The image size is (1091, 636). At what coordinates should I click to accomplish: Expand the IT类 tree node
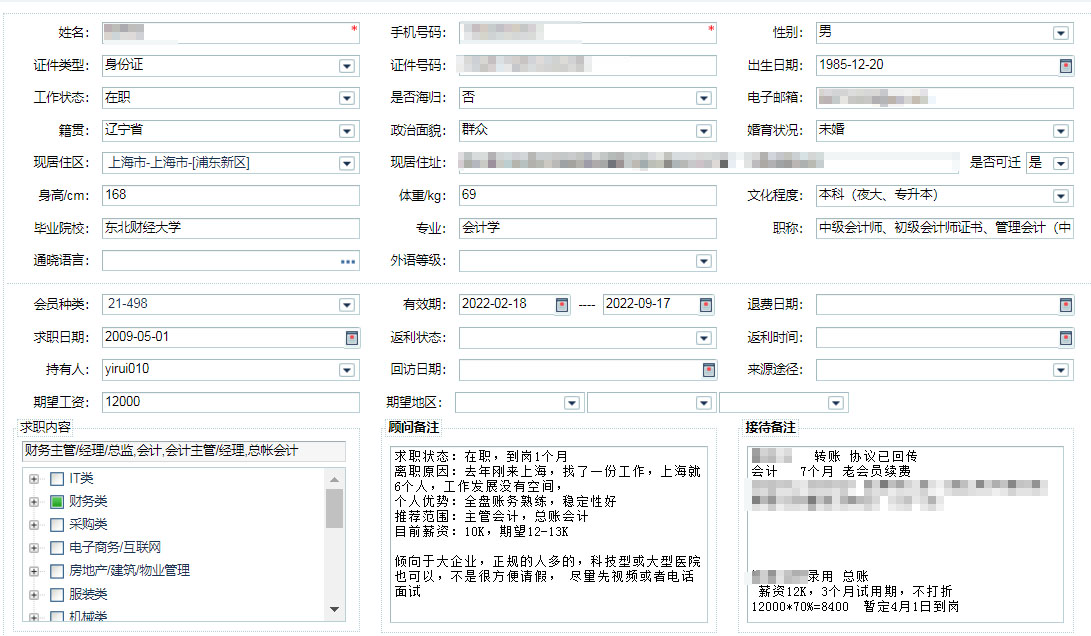point(33,479)
